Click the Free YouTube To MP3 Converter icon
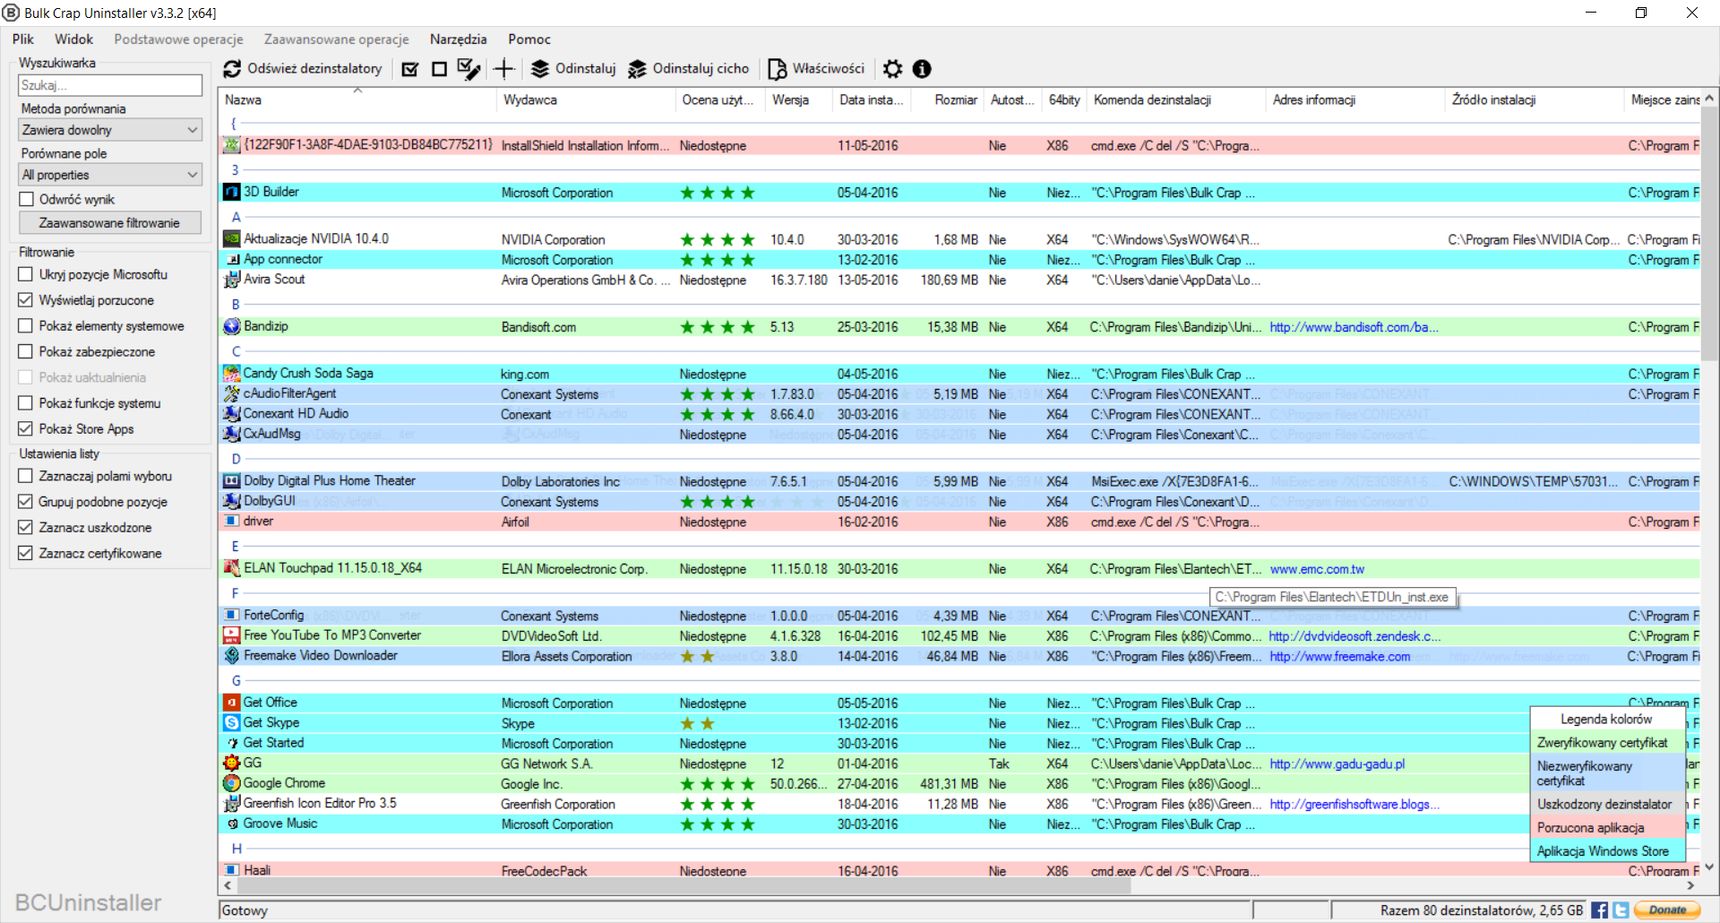This screenshot has height=923, width=1720. click(x=232, y=636)
